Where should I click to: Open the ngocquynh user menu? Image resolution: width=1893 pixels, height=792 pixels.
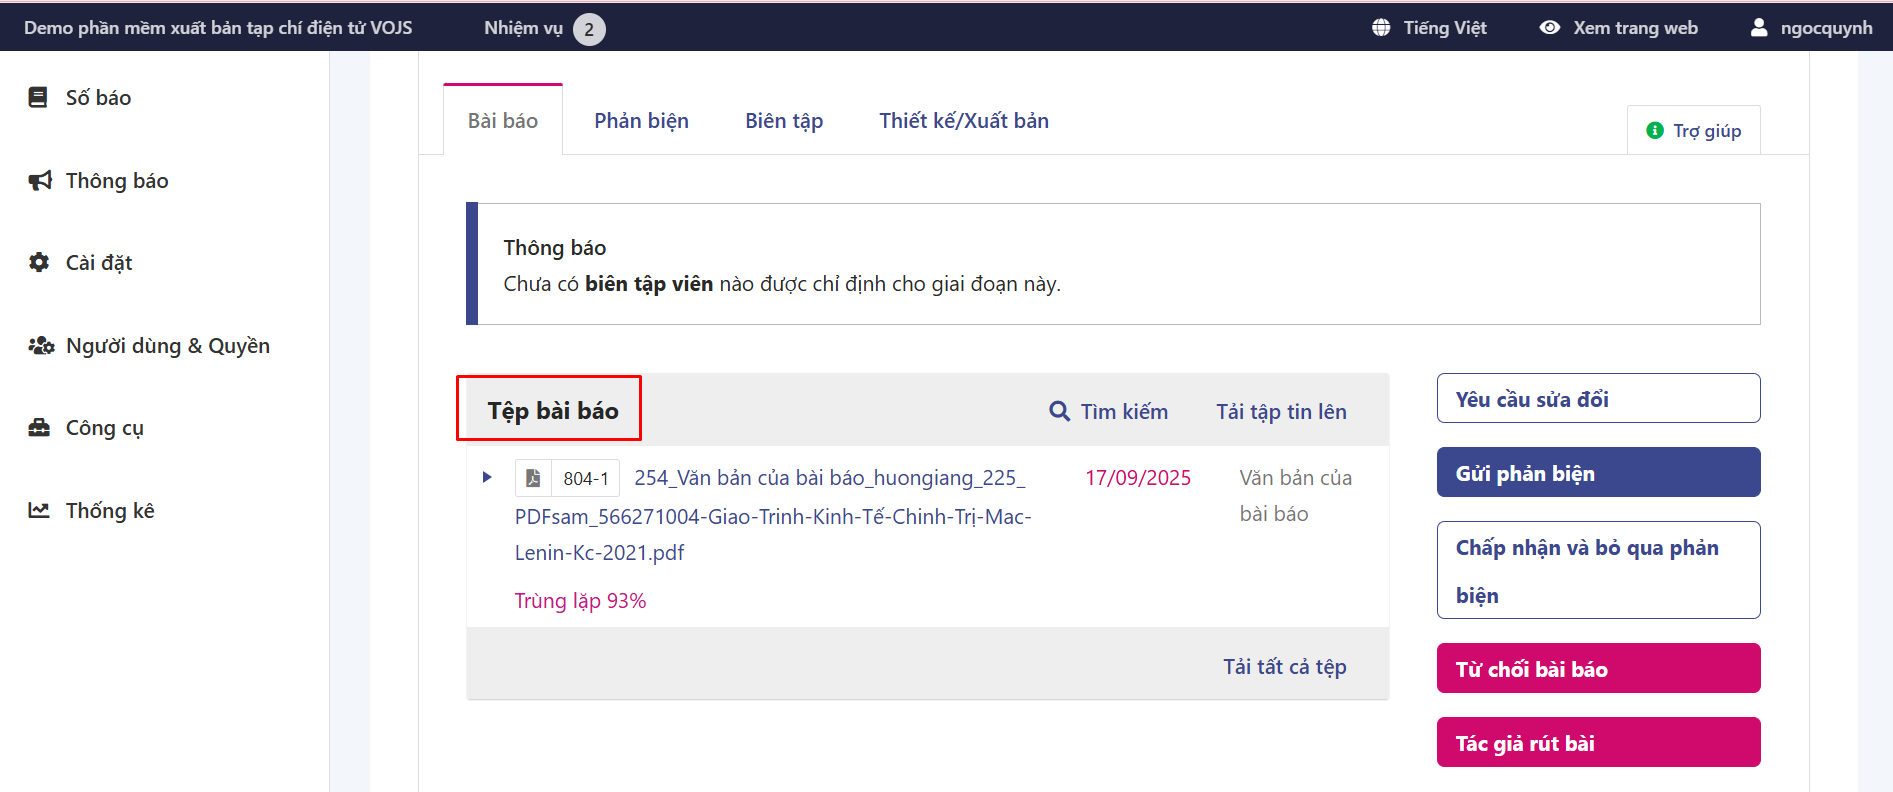1811,28
